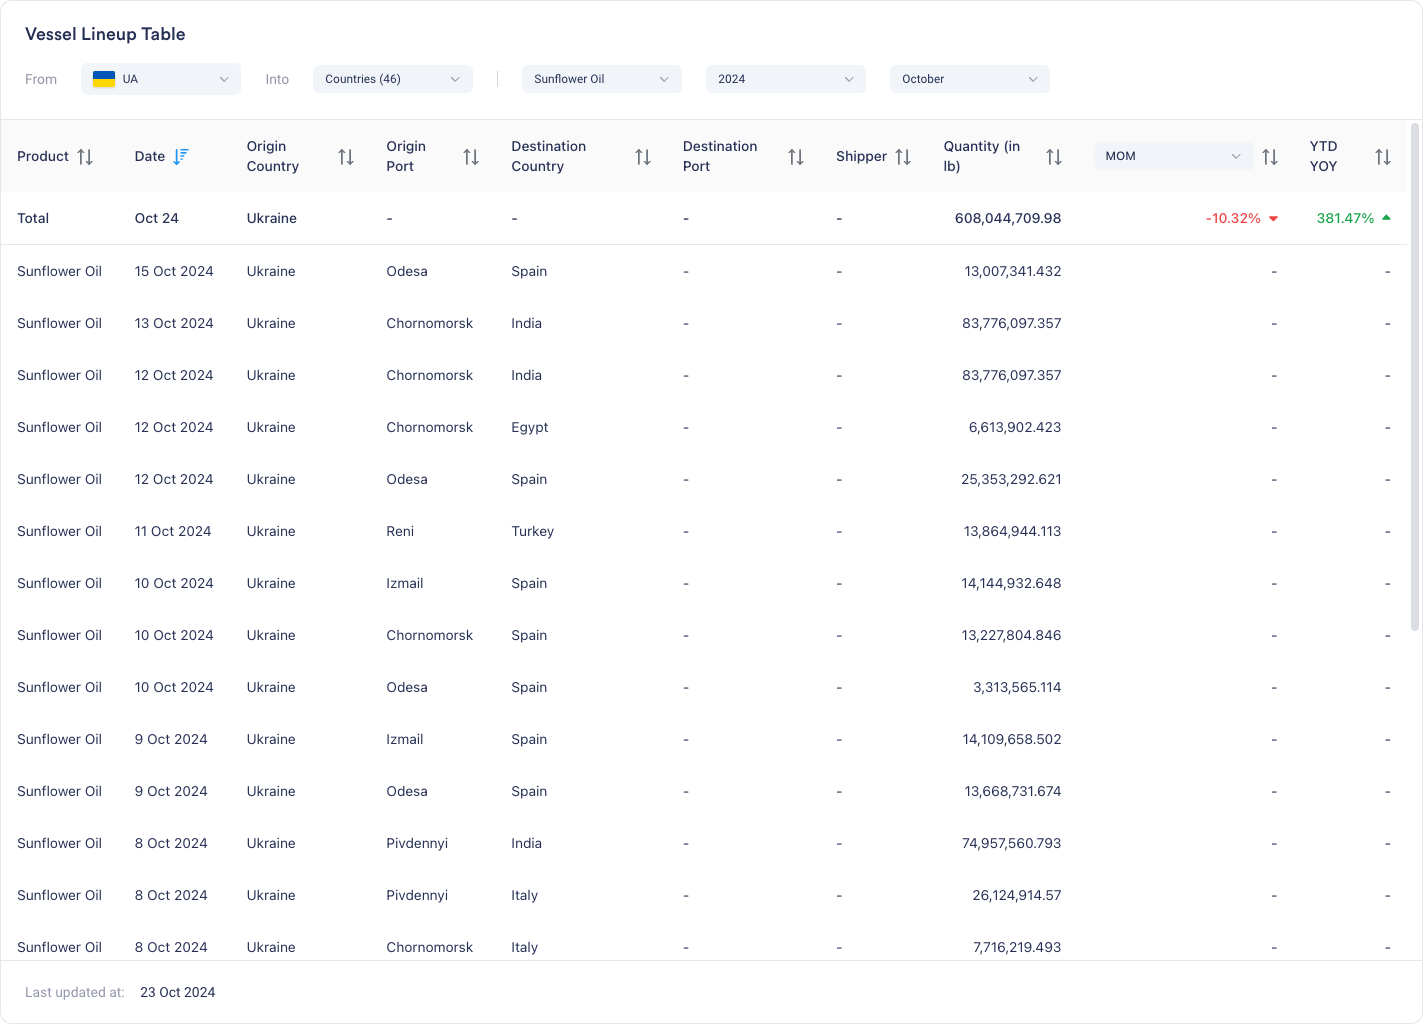1423x1024 pixels.
Task: Click quantity 13,227,804.846
Action: point(1011,635)
